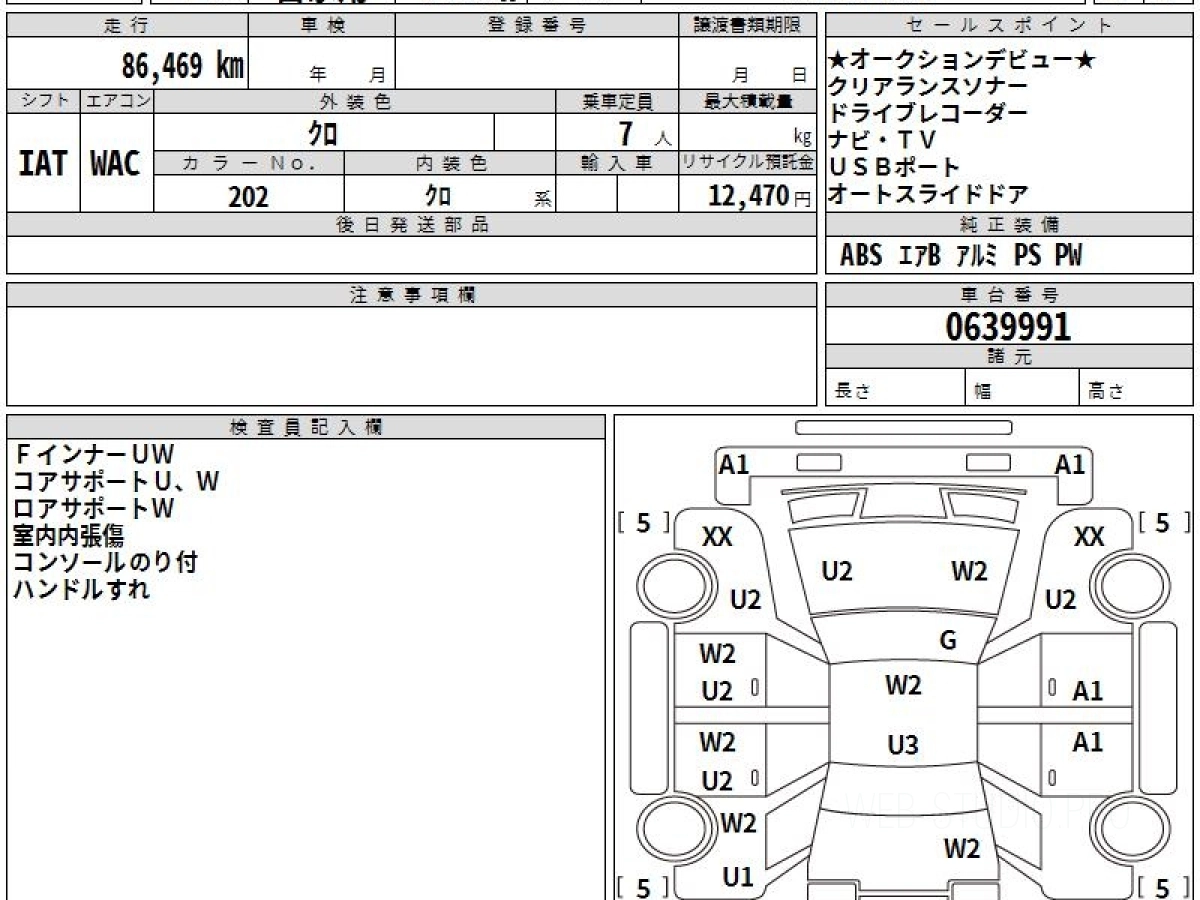Click the 幅 dimension cell
Image resolution: width=1200 pixels, height=900 pixels.
(x=1023, y=388)
